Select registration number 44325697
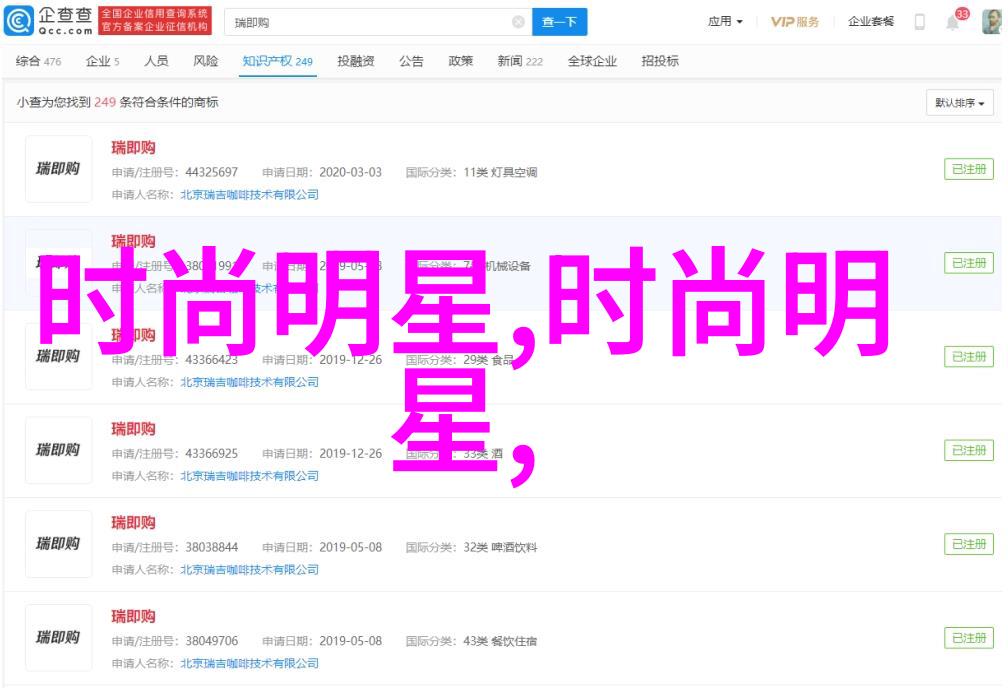 point(212,172)
